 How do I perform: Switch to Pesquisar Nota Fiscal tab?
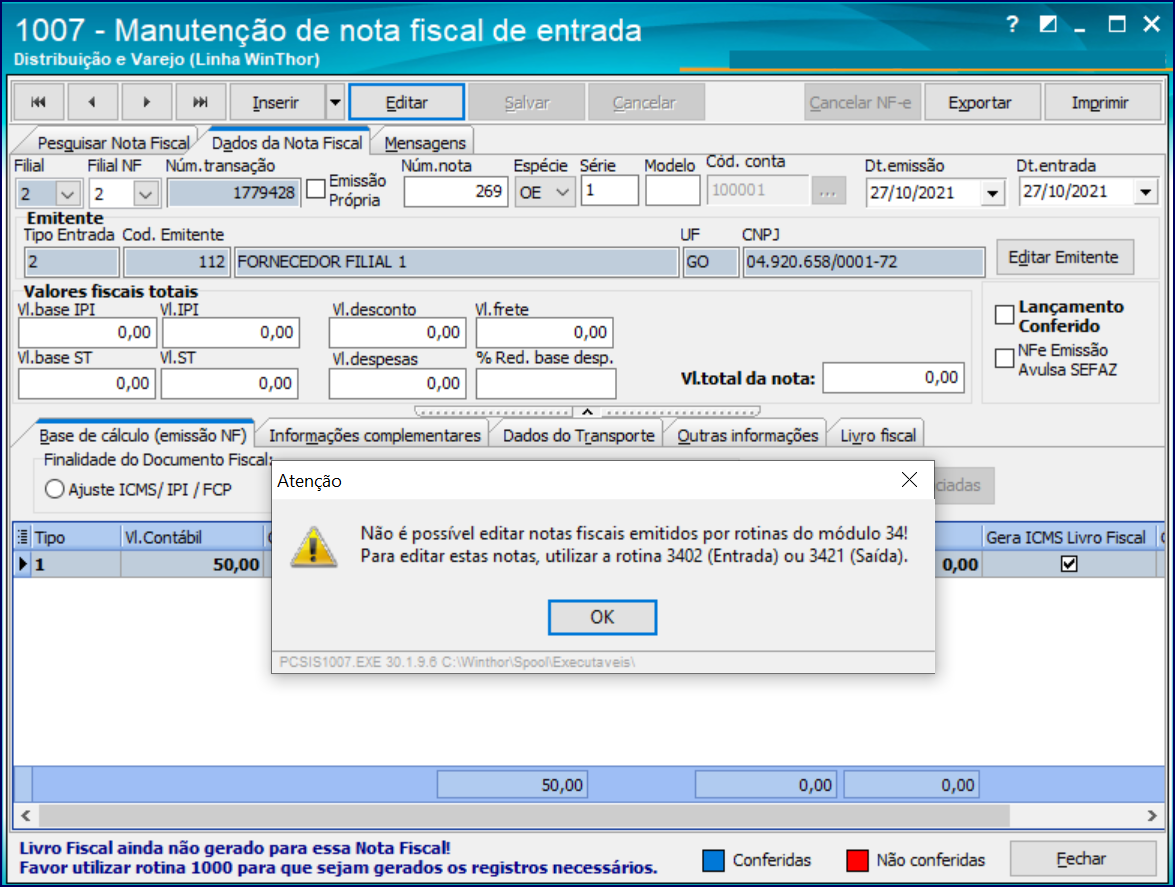pos(113,143)
